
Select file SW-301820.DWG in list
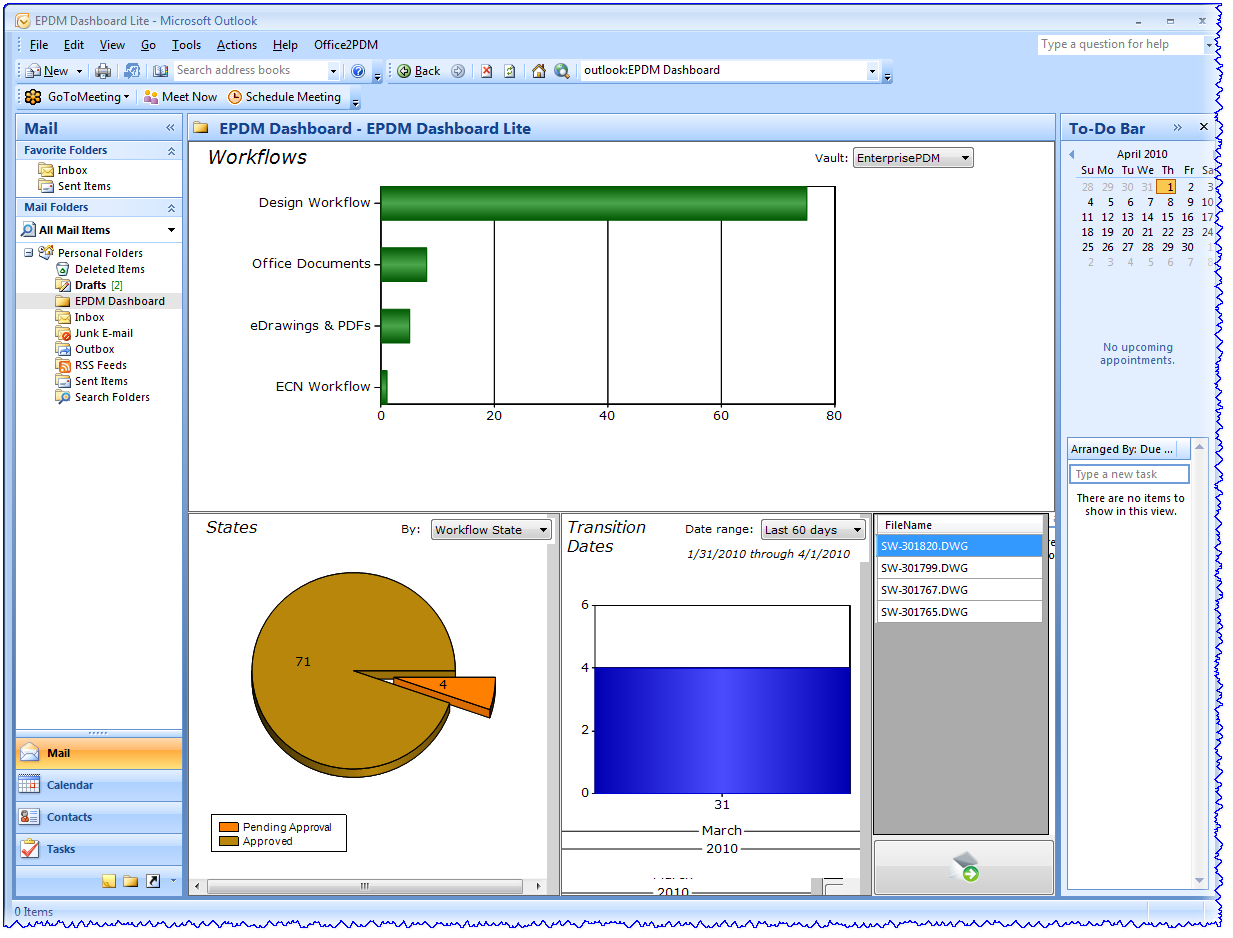(959, 546)
